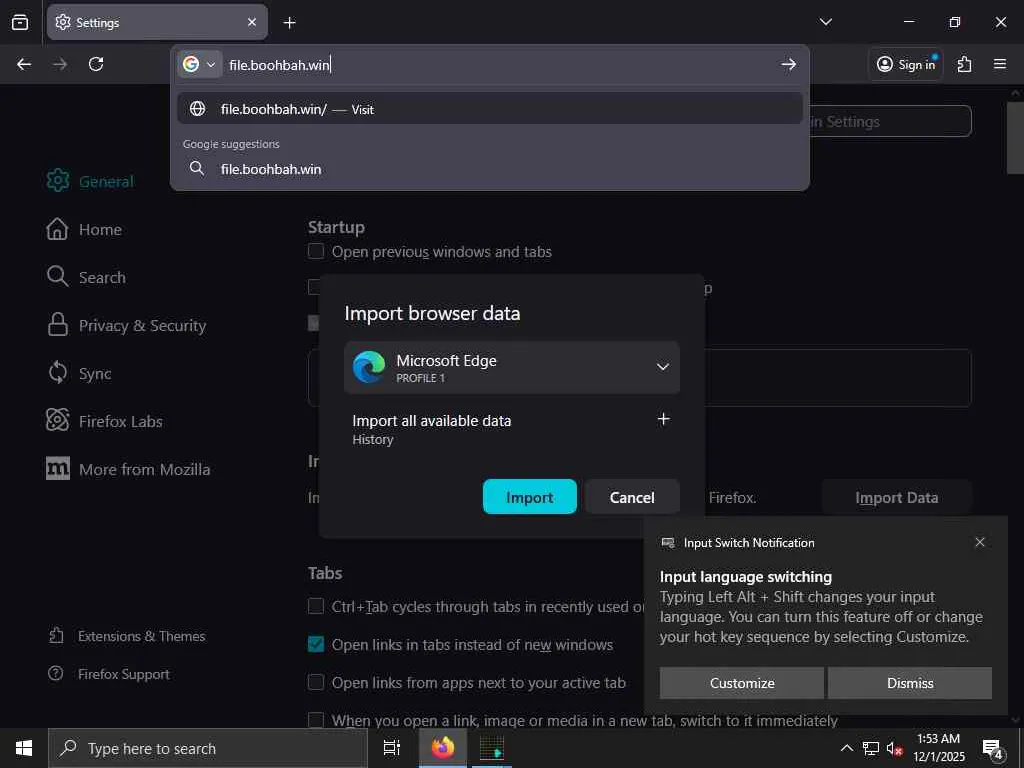This screenshot has width=1024, height=768.
Task: Open Firefox Support link
Action: 109,674
